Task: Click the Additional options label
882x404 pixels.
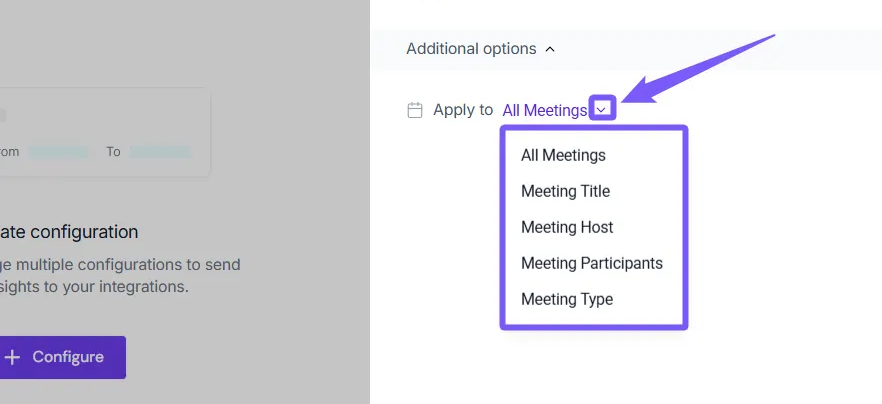Action: pyautogui.click(x=471, y=49)
